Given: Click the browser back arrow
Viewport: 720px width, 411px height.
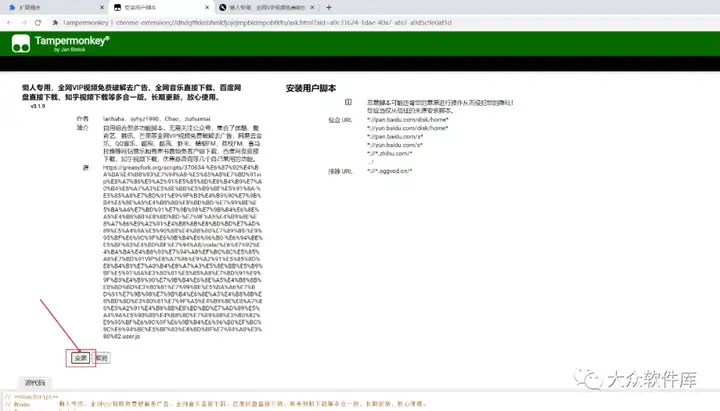Looking at the screenshot, I should coord(10,23).
